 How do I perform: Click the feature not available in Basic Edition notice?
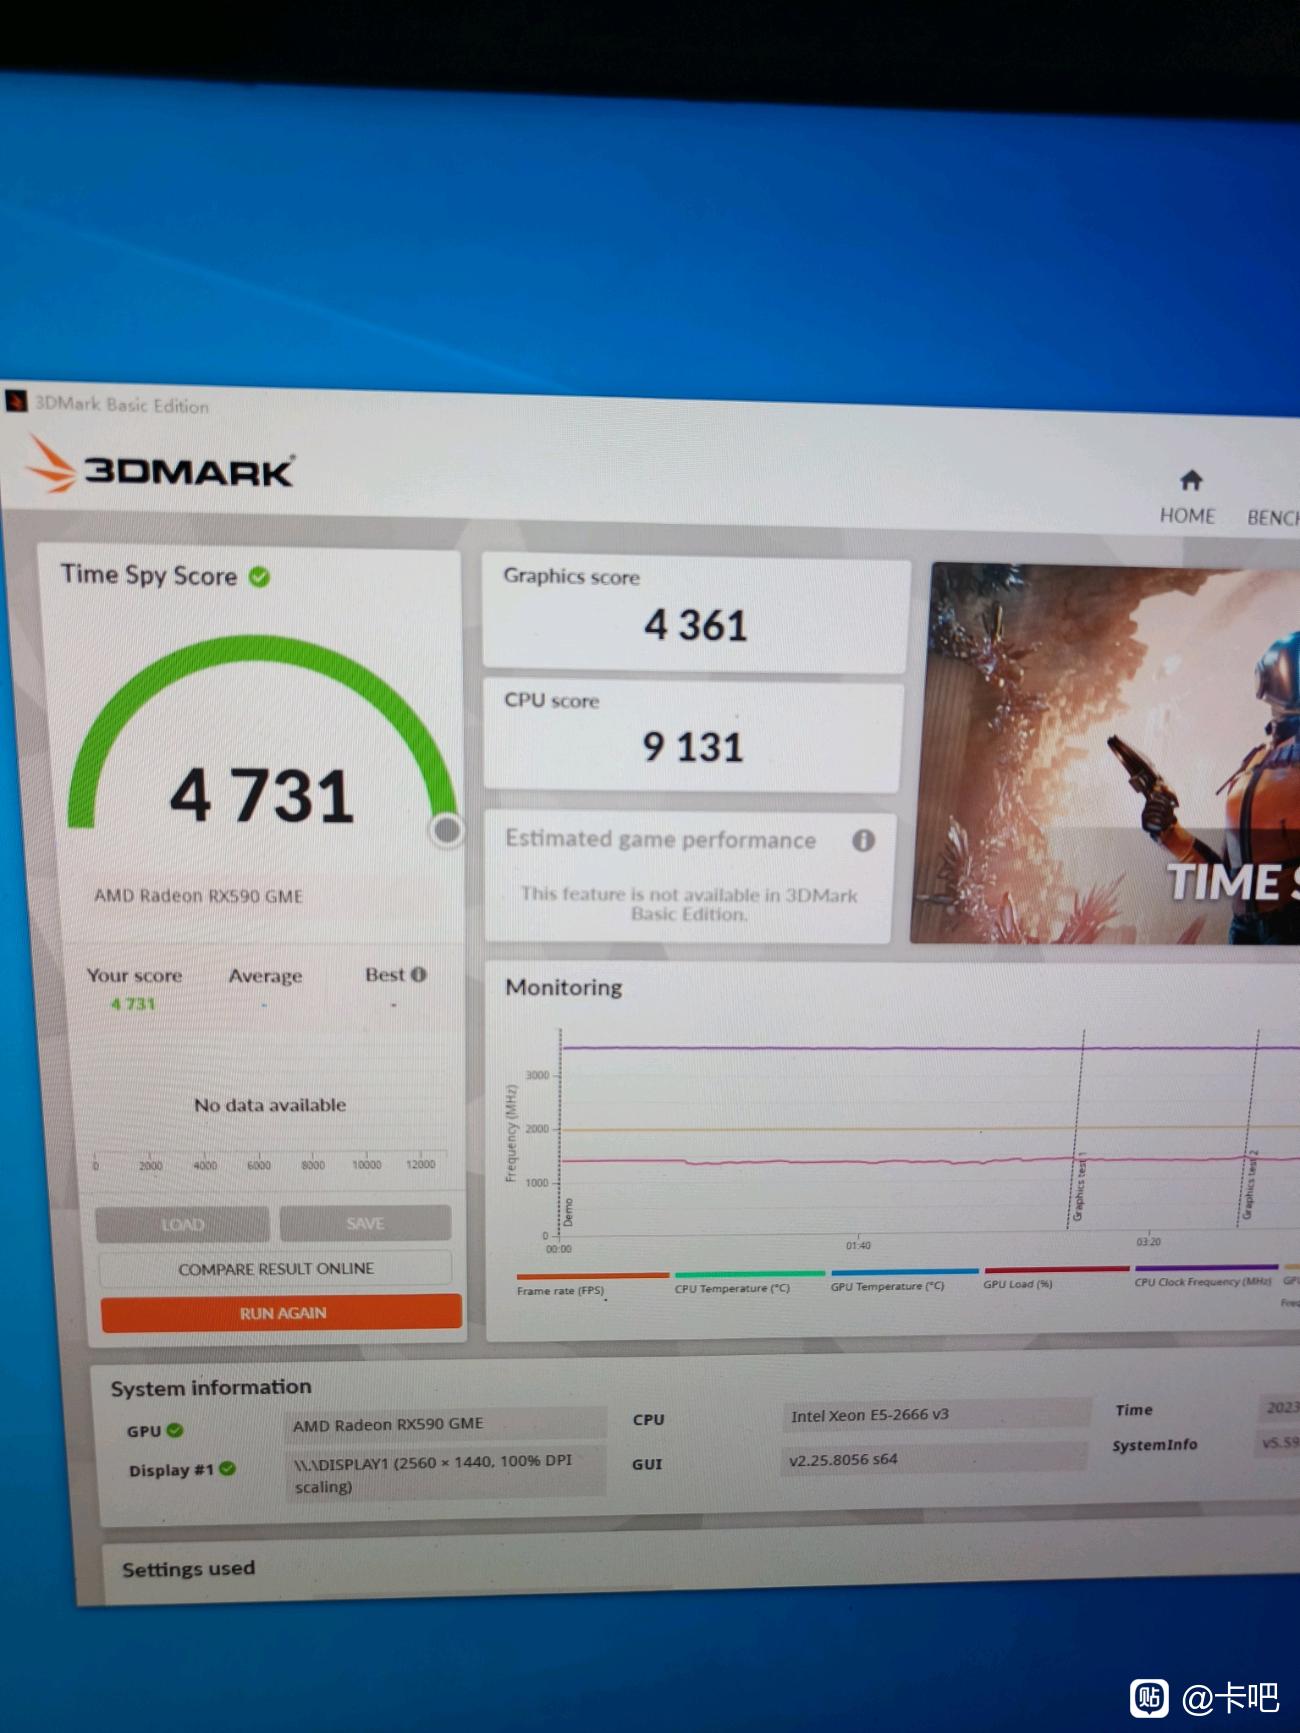coord(688,904)
